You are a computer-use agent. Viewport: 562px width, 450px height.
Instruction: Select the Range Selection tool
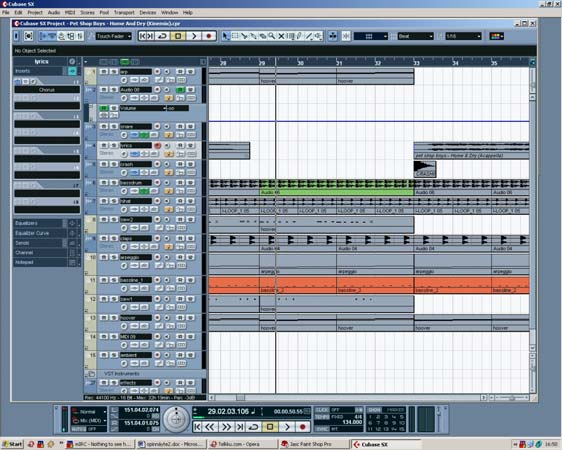coord(235,36)
